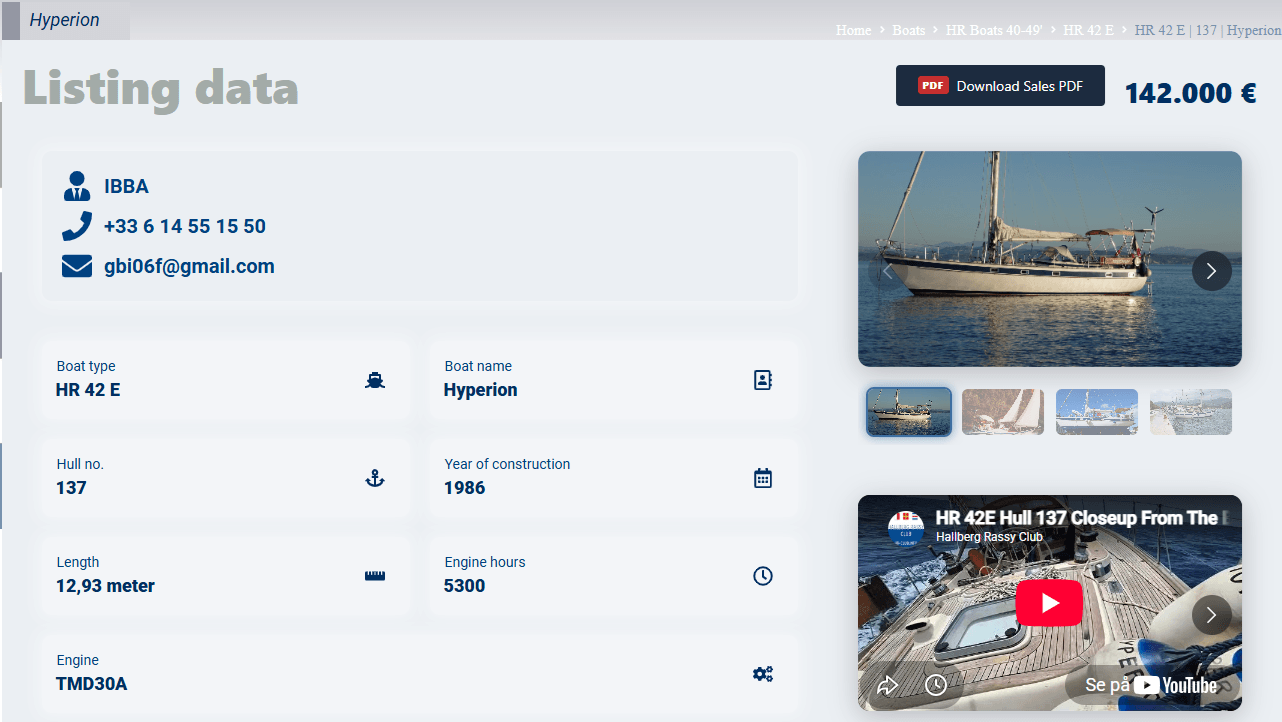Screen dimensions: 1282x722
Task: Click the phone handset icon
Action: pos(77,226)
